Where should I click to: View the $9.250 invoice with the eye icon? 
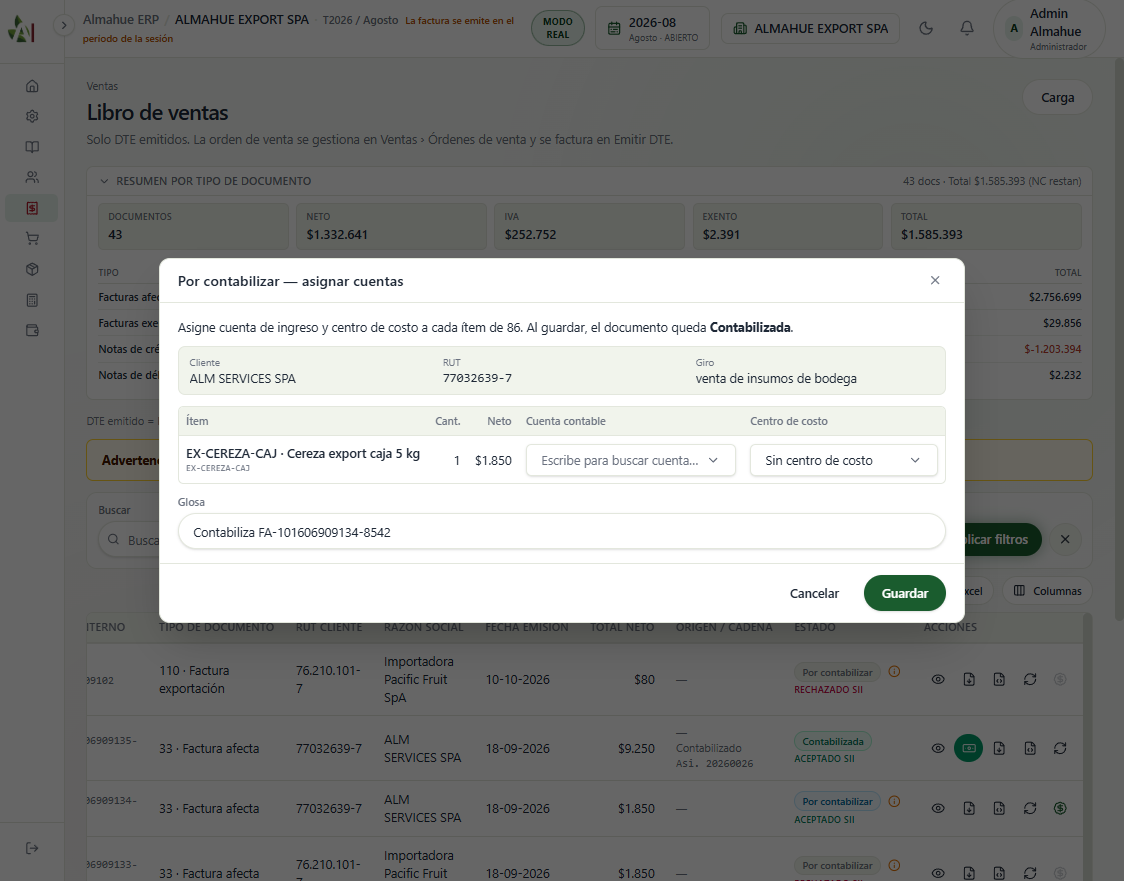(x=938, y=748)
